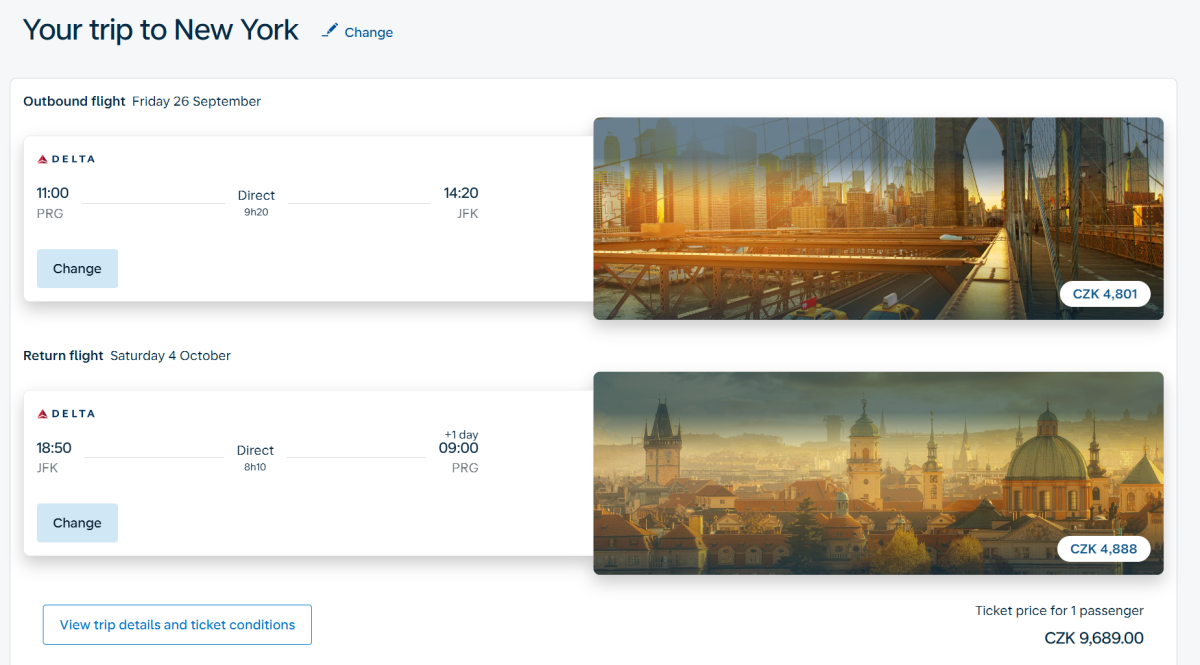Viewport: 1200px width, 665px height.
Task: Click the 11:00 PRG departure time
Action: point(53,202)
